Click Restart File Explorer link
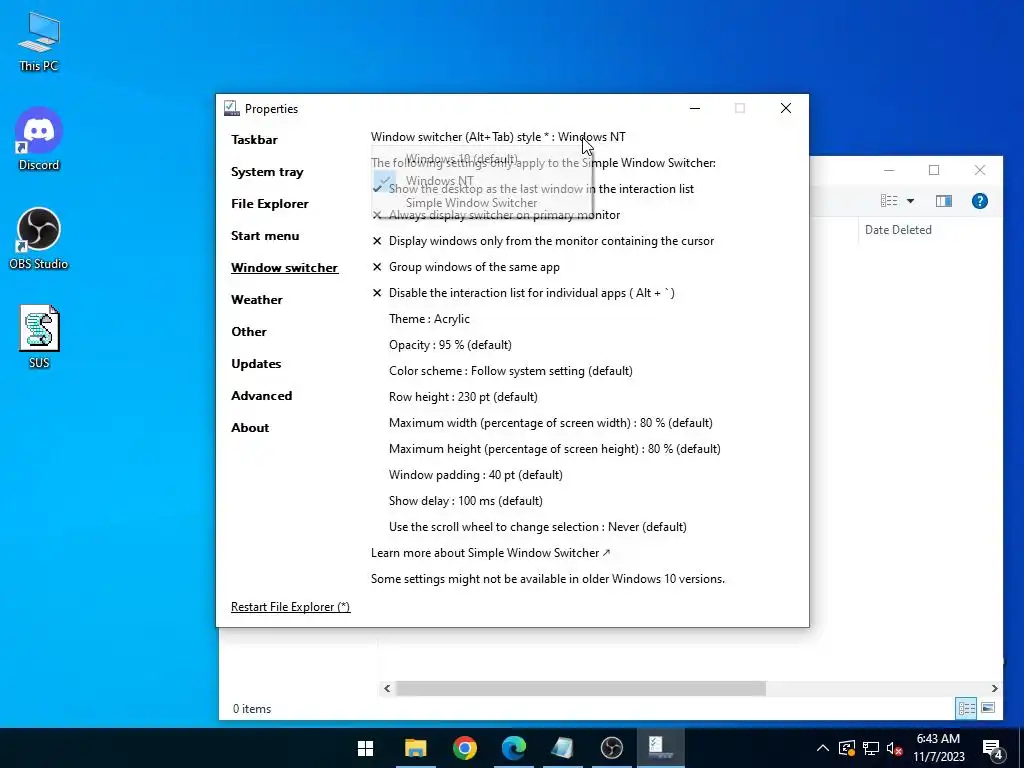The image size is (1024, 768). point(291,607)
